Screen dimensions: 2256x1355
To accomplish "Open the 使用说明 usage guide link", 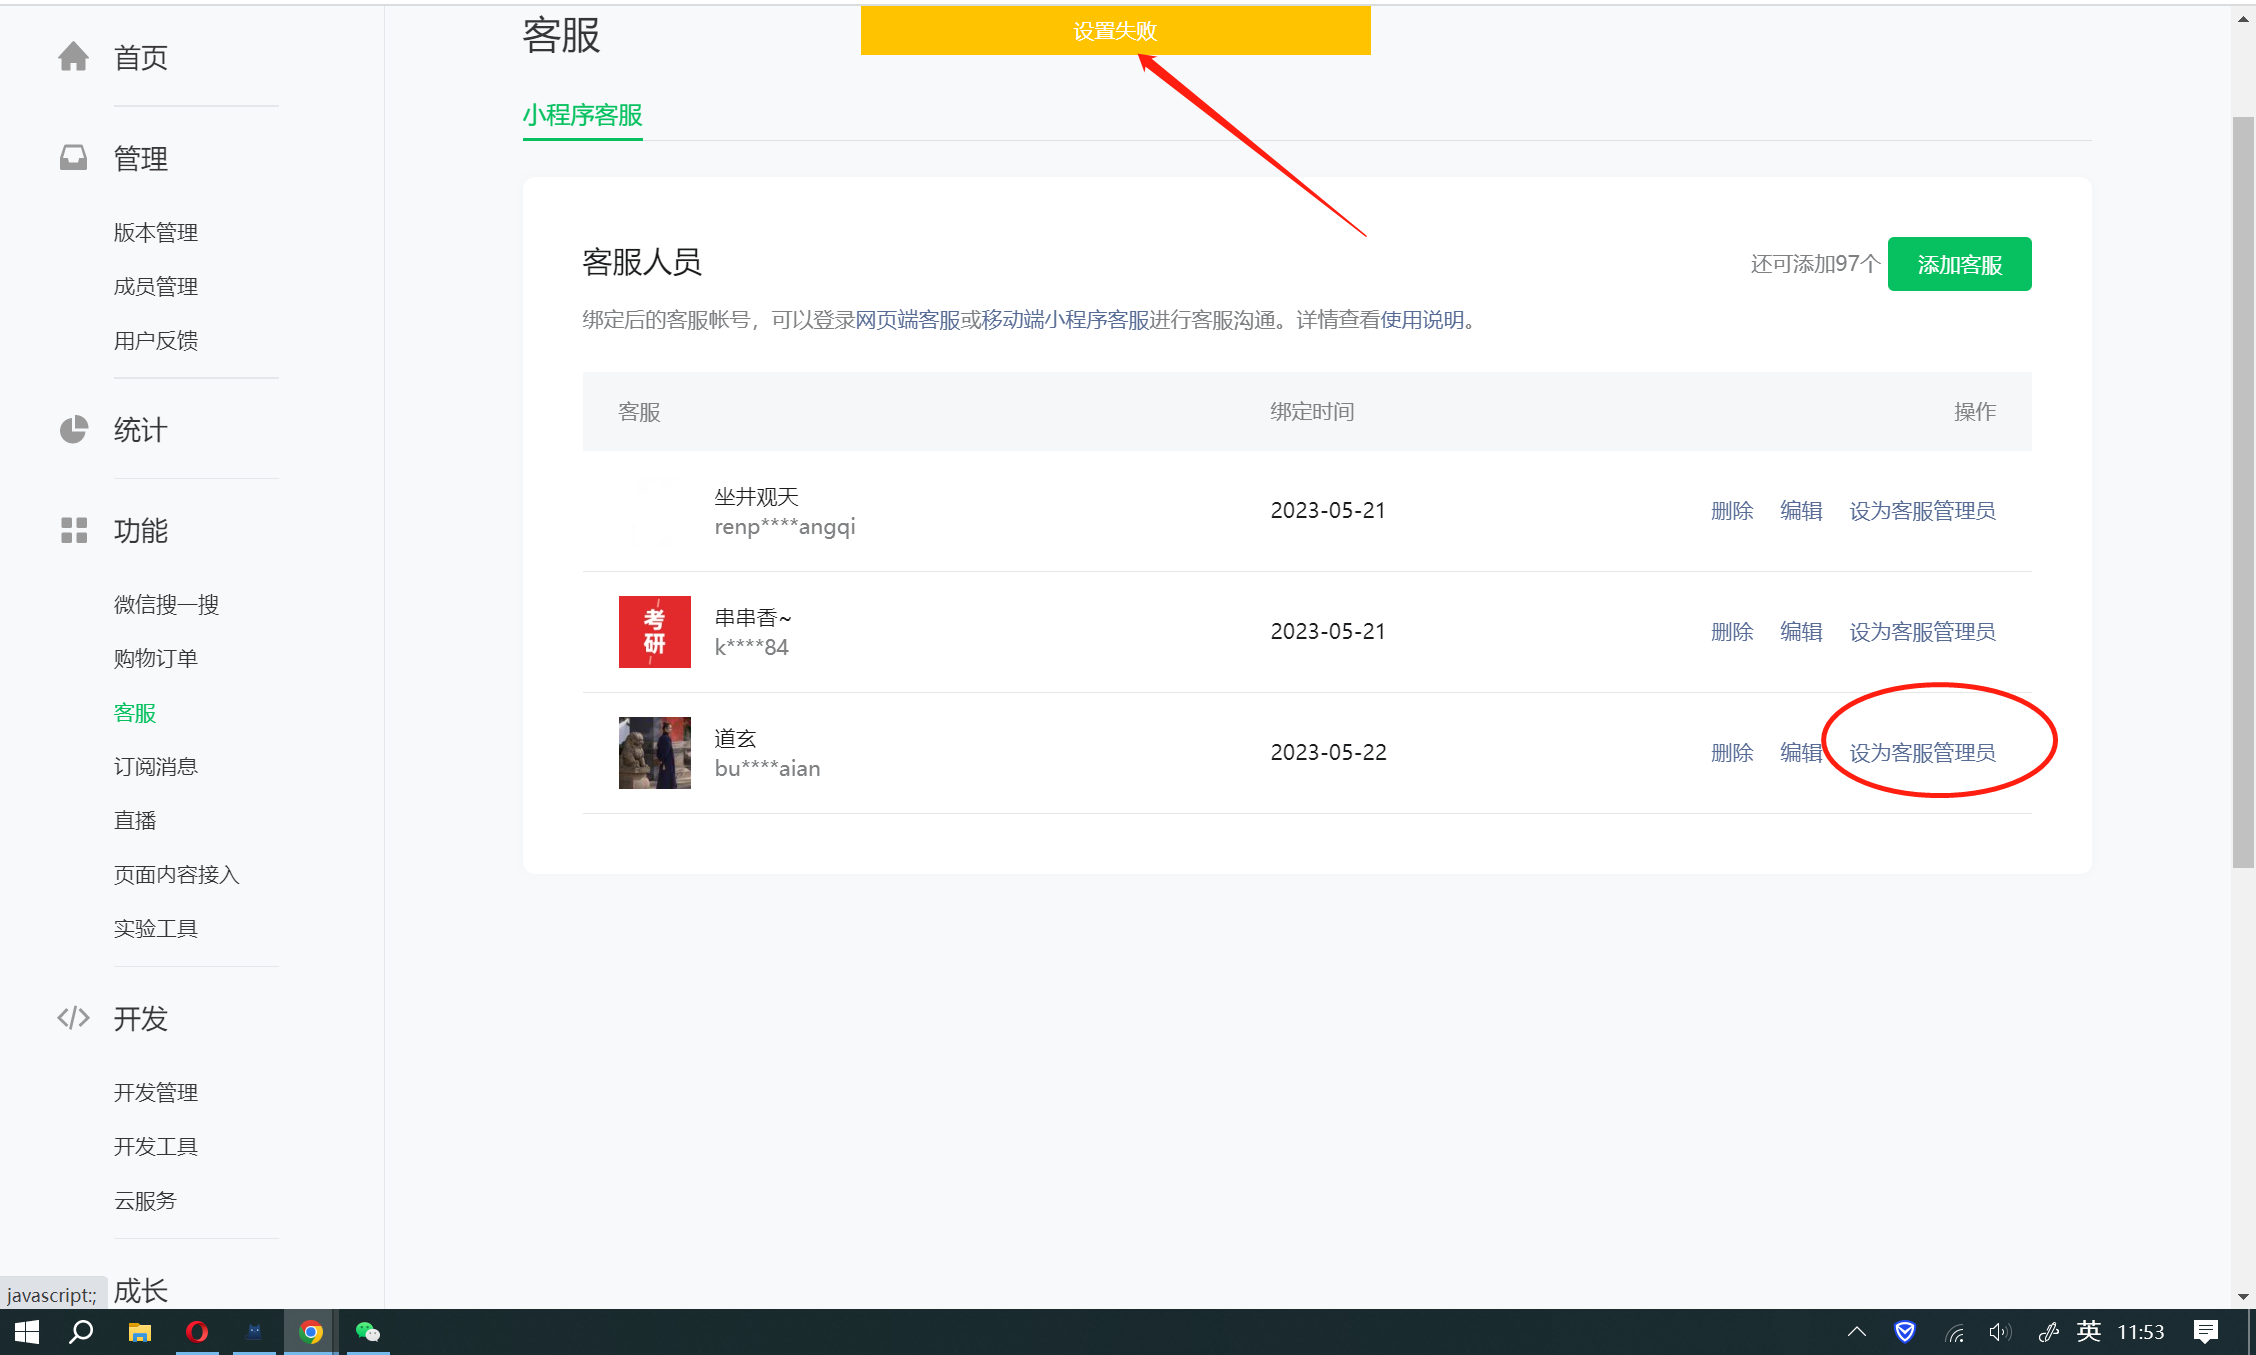I will (x=1421, y=320).
